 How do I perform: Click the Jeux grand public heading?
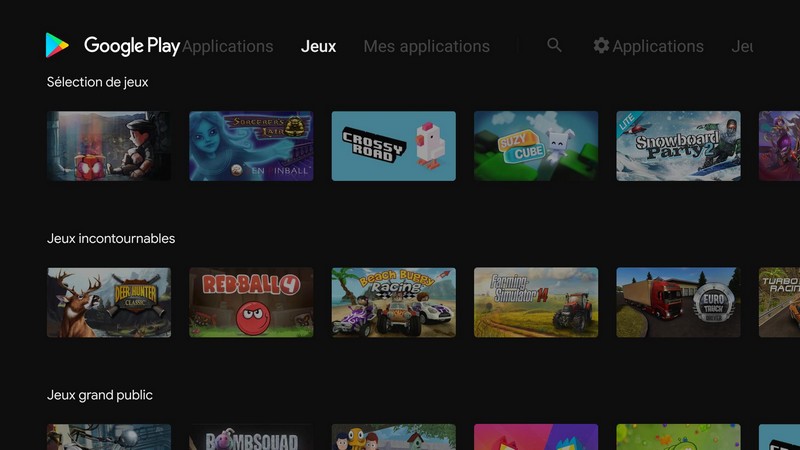(x=99, y=395)
